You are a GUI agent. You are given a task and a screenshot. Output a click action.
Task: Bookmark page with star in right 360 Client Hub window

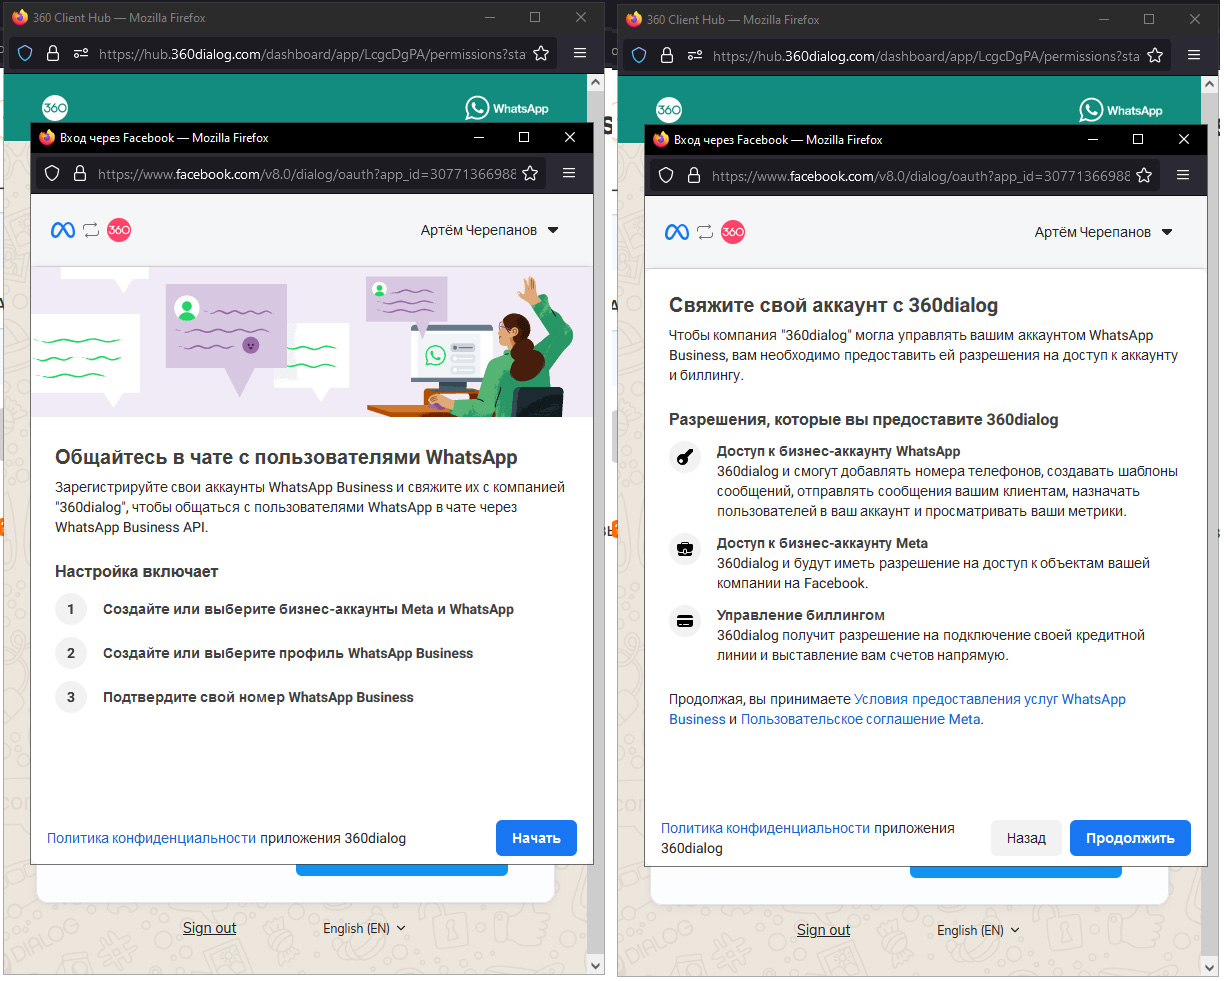click(x=1155, y=56)
